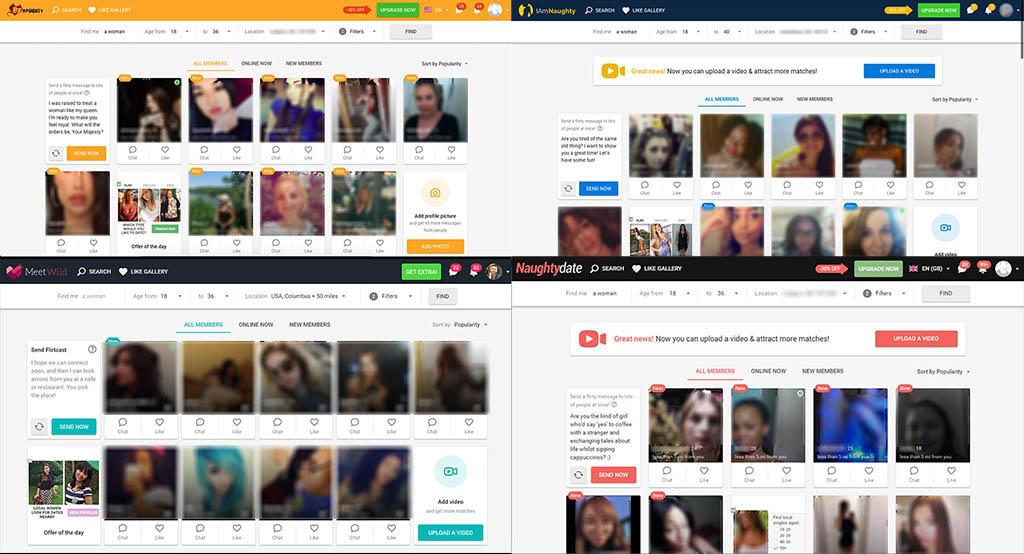The image size is (1024, 554).
Task: Click UPGRADE NOW on Naughtydate
Action: tap(878, 269)
